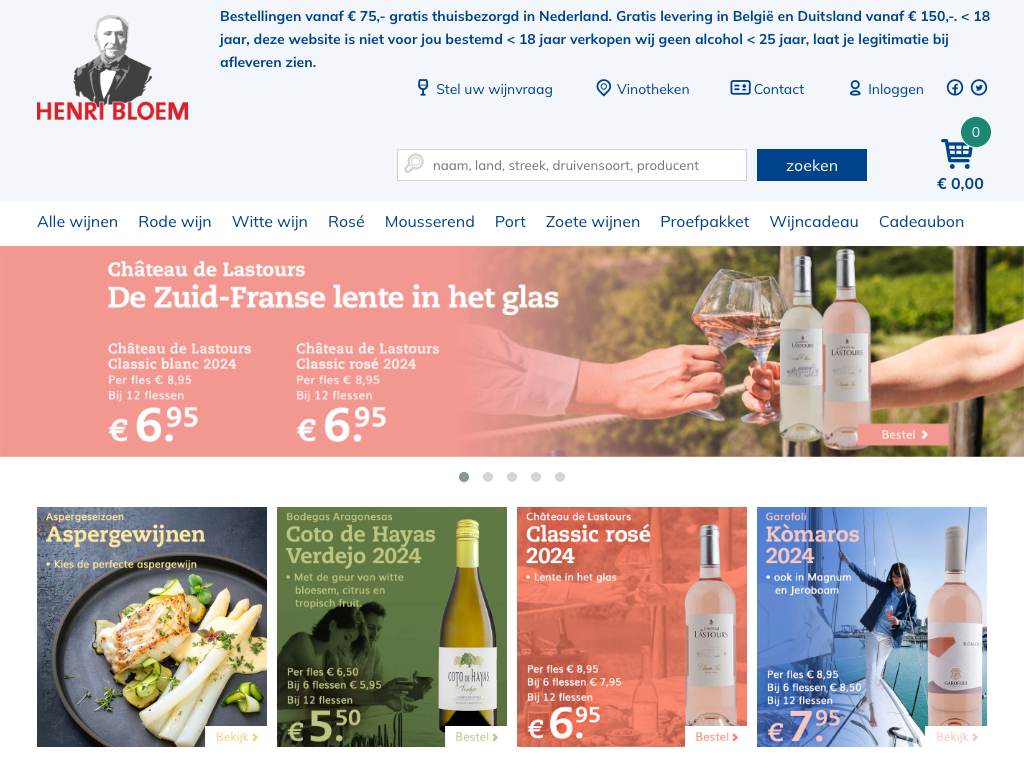Open the Rode wijn menu

click(x=175, y=222)
